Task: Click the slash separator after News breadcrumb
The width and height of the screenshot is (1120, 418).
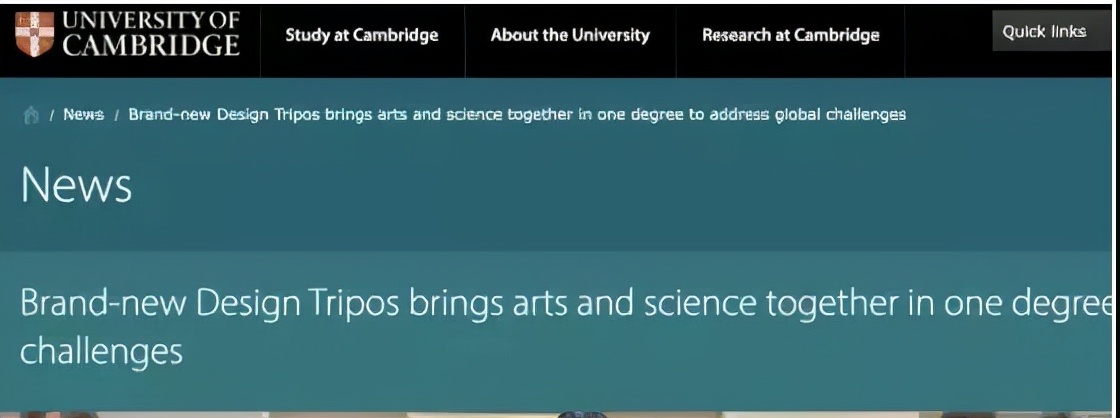Action: coord(116,116)
